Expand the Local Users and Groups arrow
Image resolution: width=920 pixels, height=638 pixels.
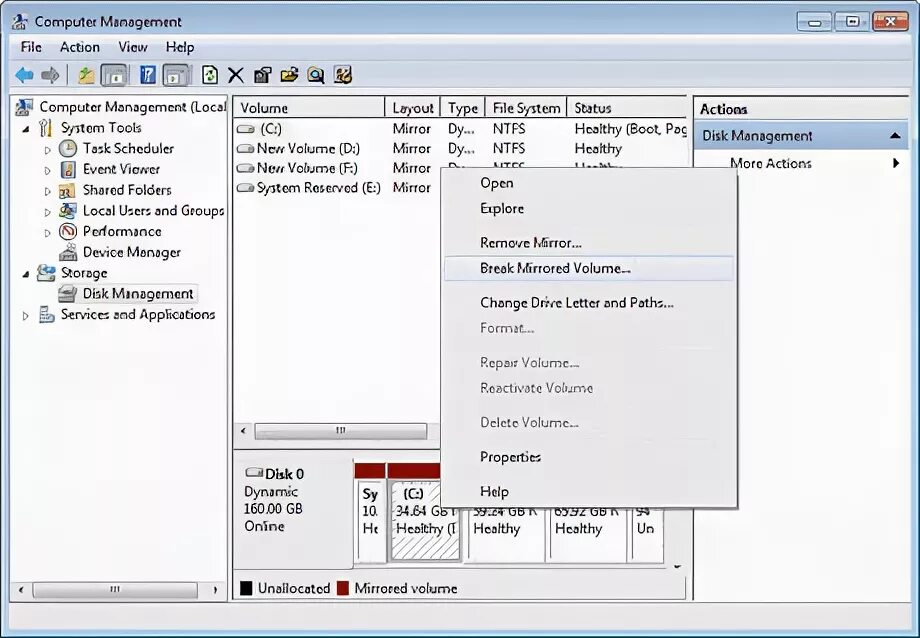click(x=48, y=212)
